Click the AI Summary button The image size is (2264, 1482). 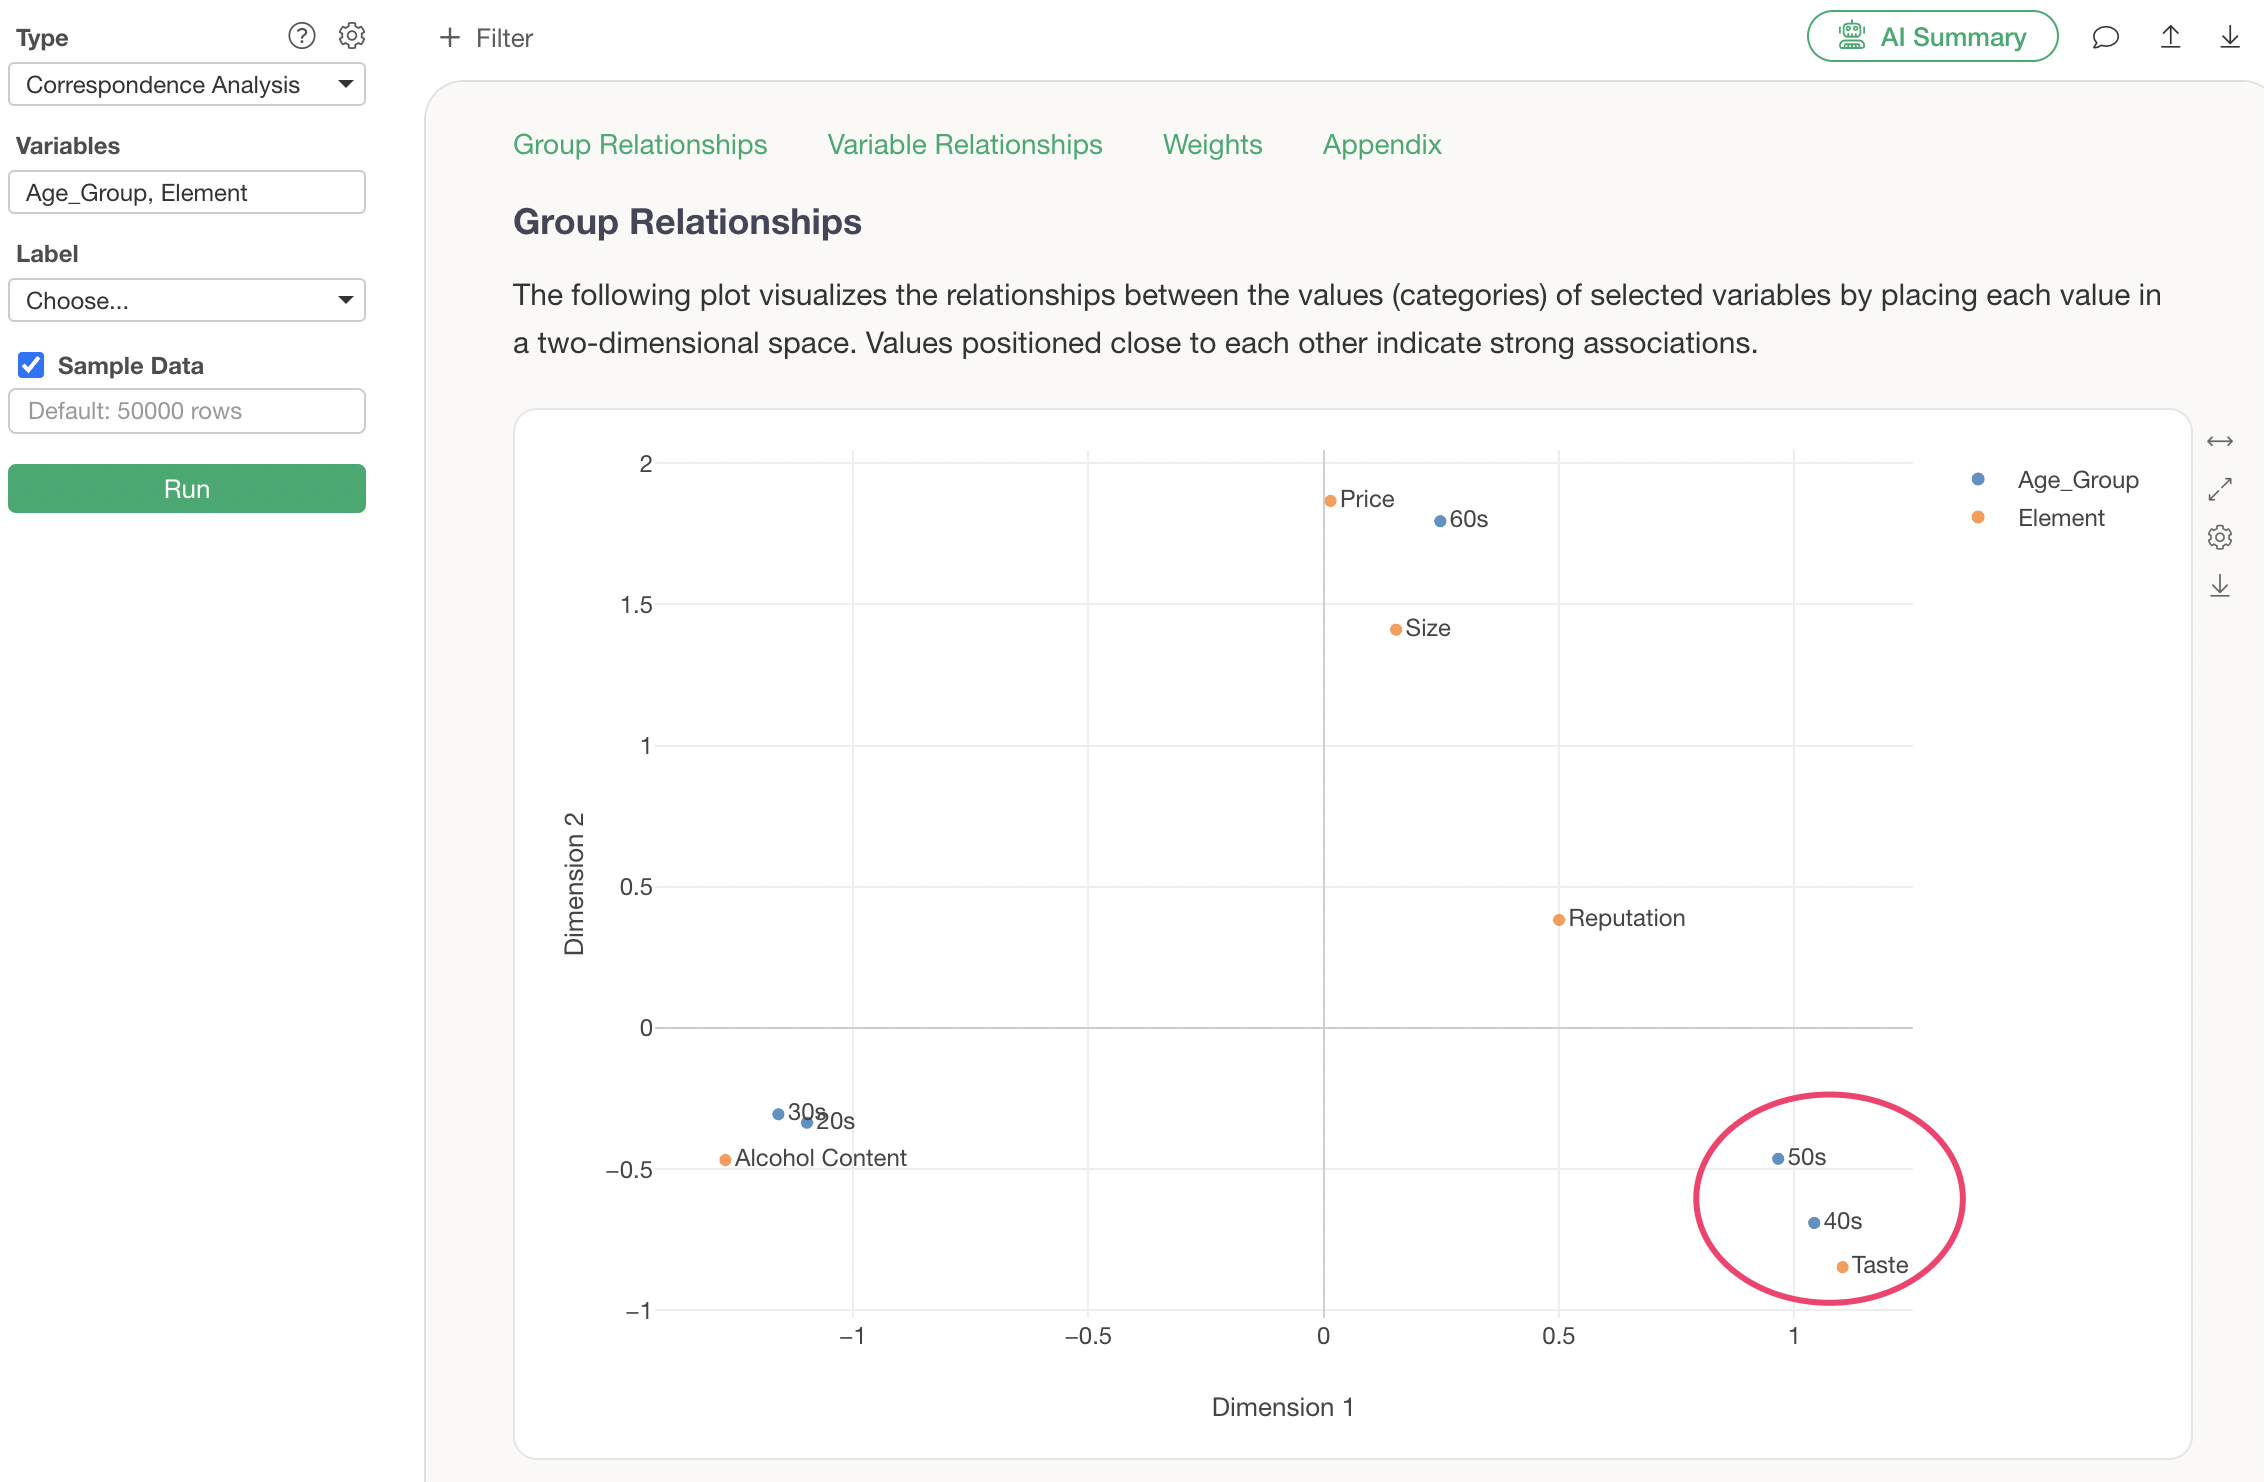[1932, 37]
